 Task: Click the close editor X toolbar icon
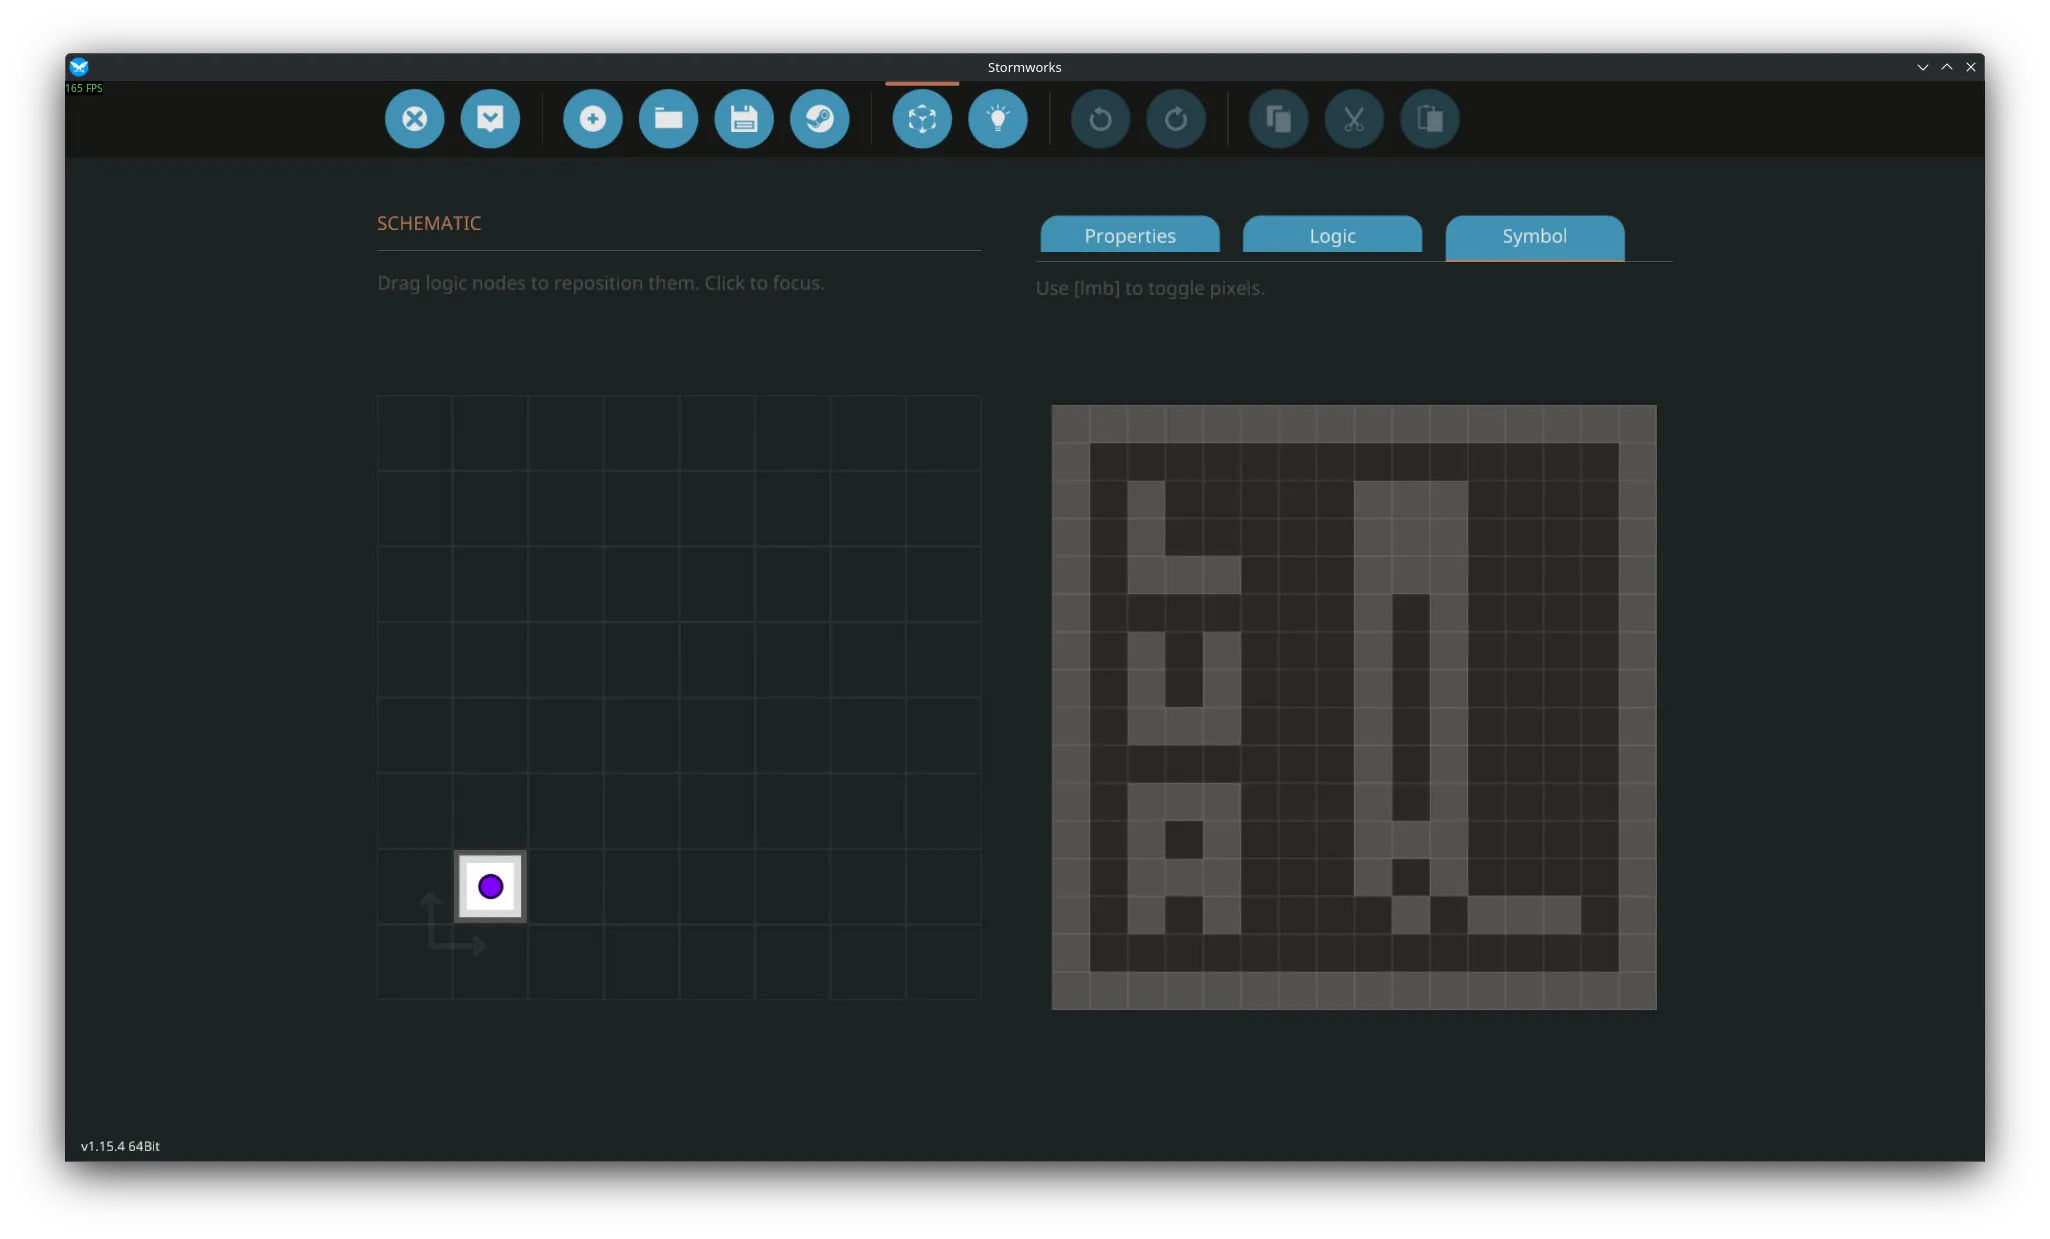click(x=414, y=119)
